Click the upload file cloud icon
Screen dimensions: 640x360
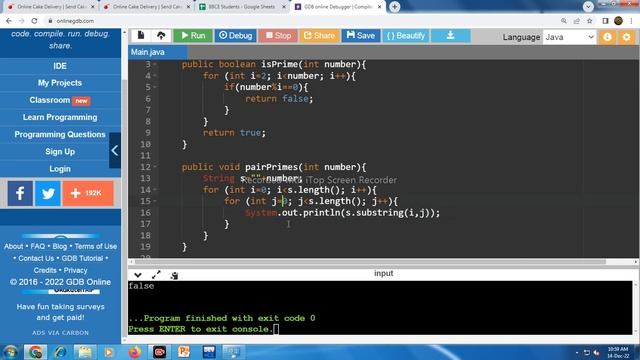161,36
